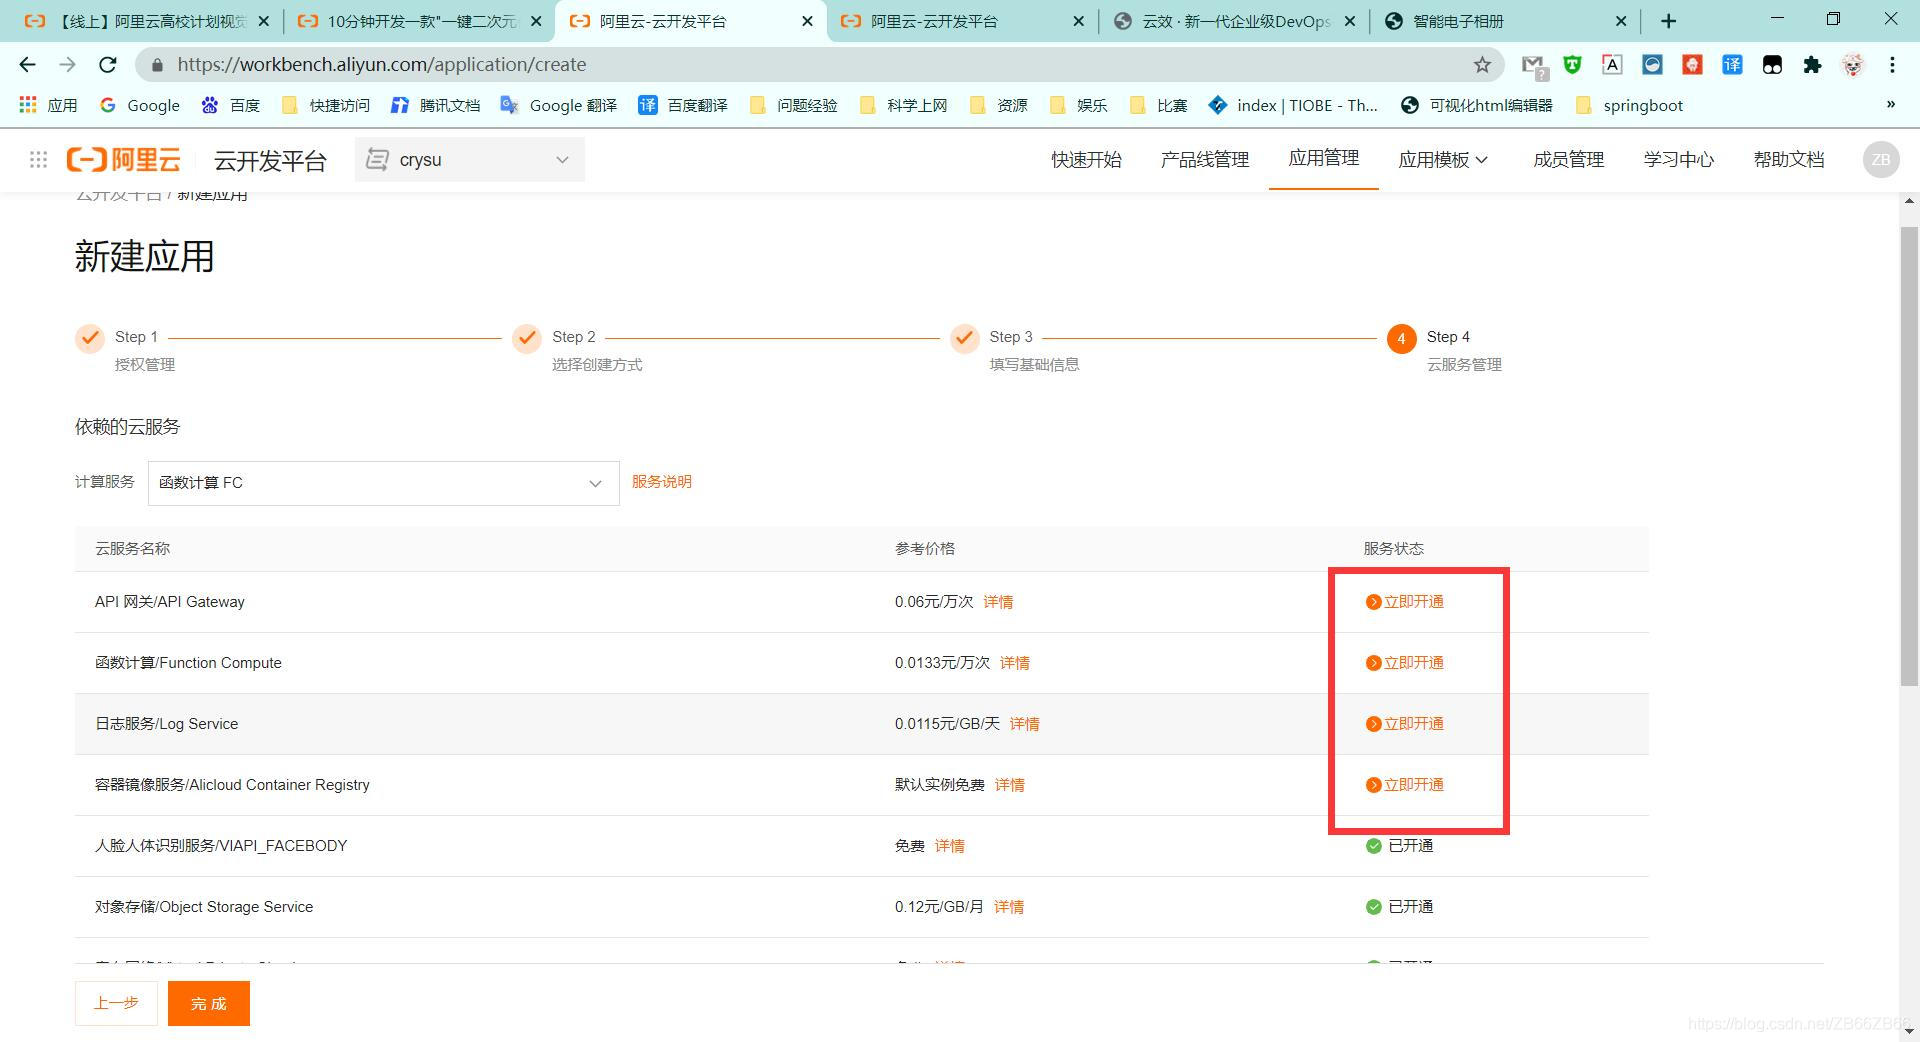Open 详情 for VIAPI_FACEBODY

pos(950,846)
